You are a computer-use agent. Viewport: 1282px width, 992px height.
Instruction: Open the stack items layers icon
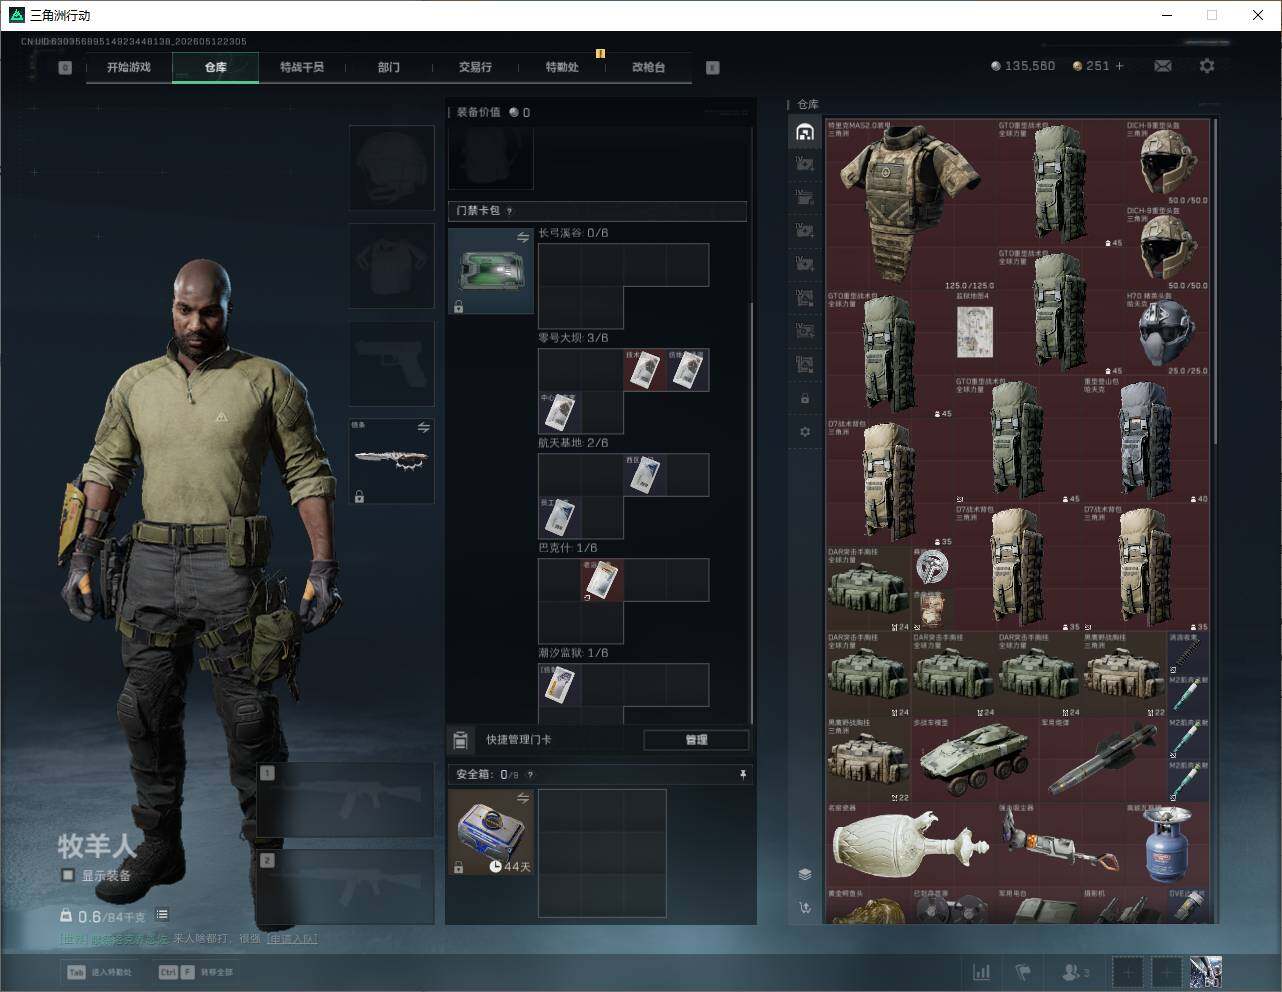pyautogui.click(x=805, y=874)
